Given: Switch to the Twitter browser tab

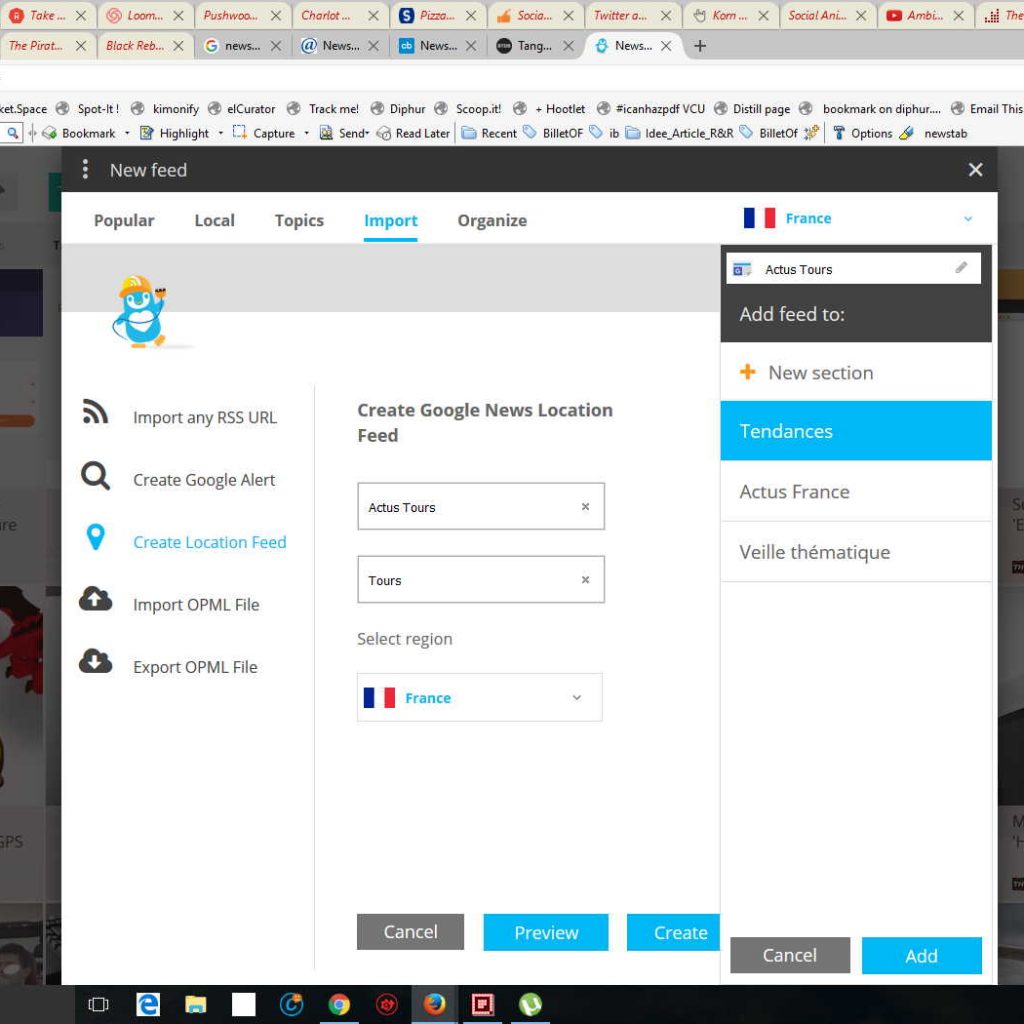Looking at the screenshot, I should click(632, 16).
